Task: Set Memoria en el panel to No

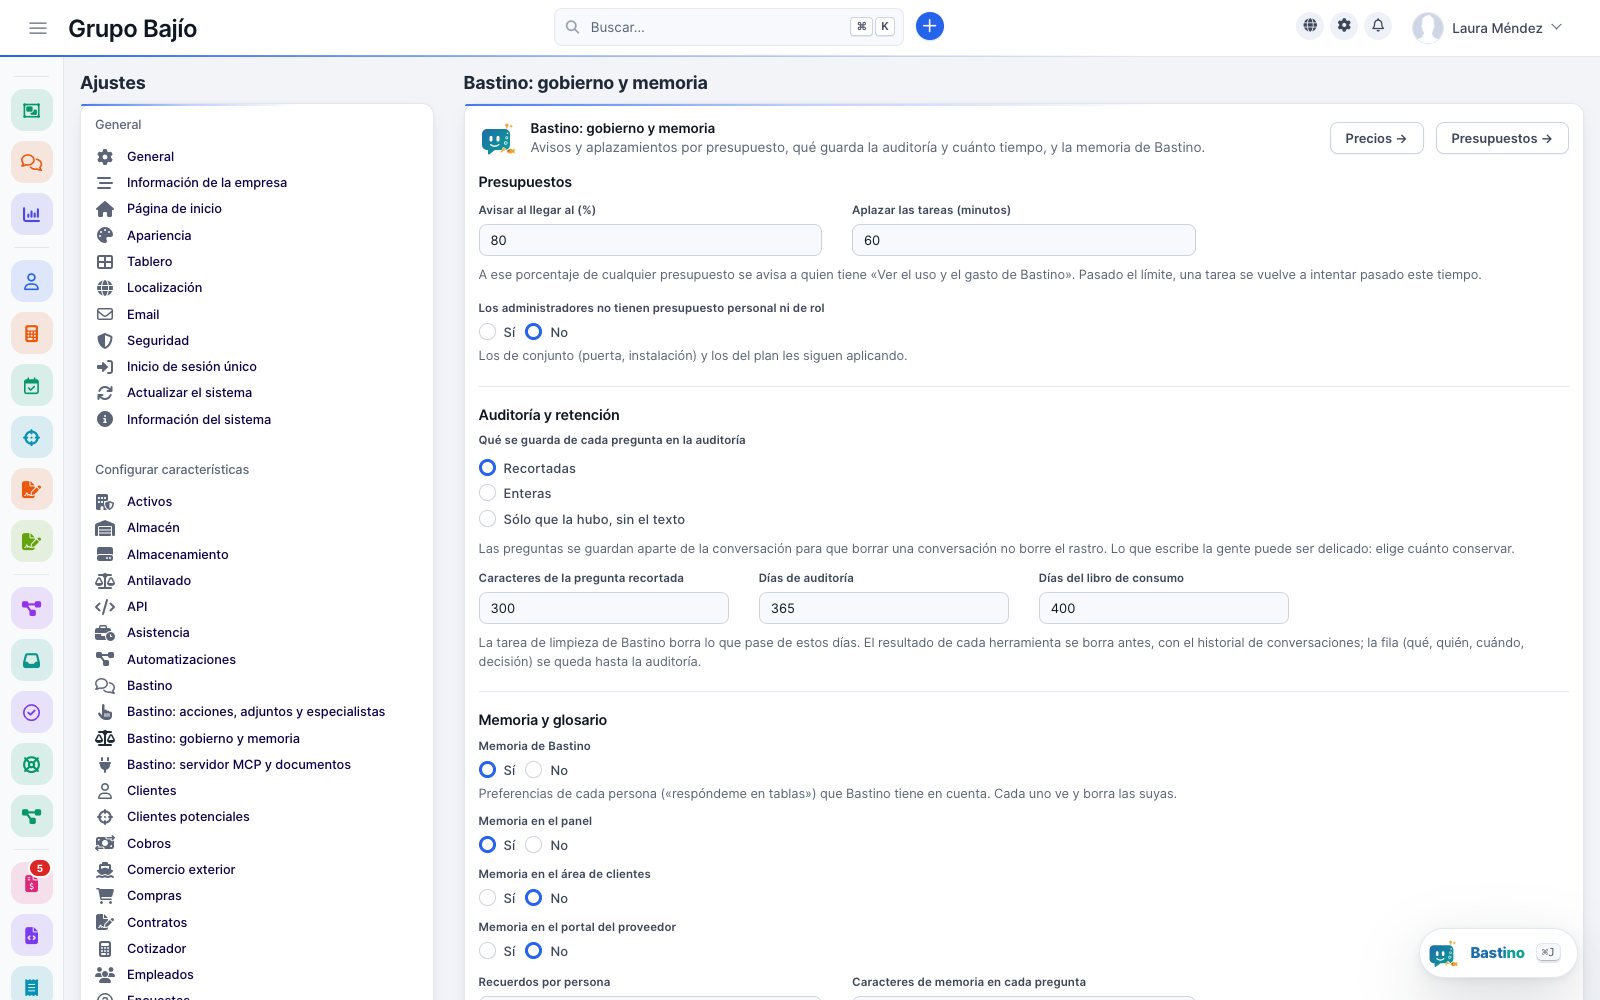Action: tap(534, 845)
